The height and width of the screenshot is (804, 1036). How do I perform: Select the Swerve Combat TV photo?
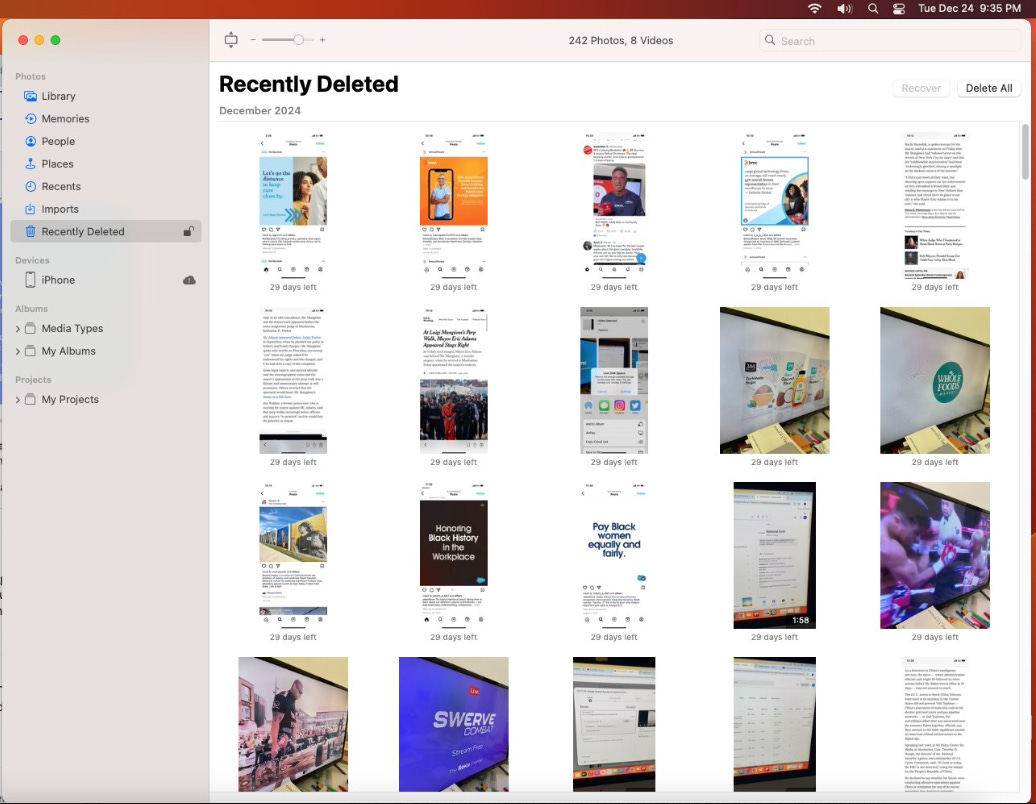point(453,724)
